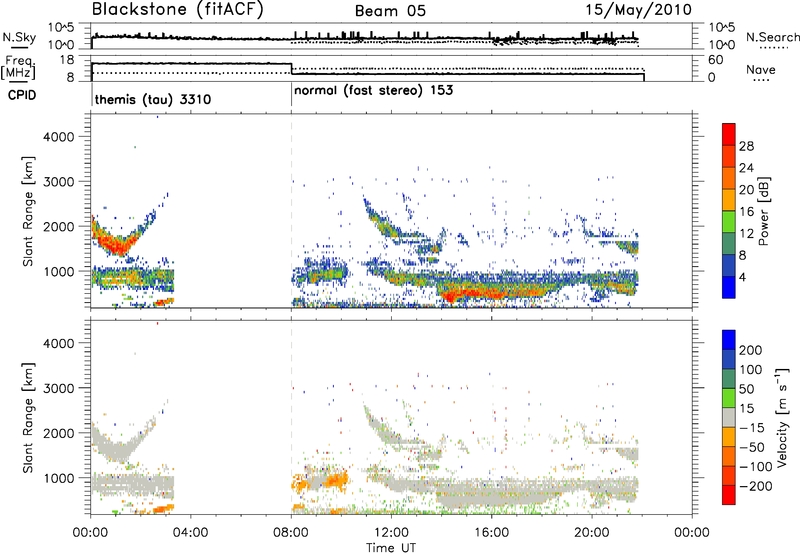800x554 pixels.
Task: Click 'Slant Range [km]' label of velocity panel
Action: [28, 417]
